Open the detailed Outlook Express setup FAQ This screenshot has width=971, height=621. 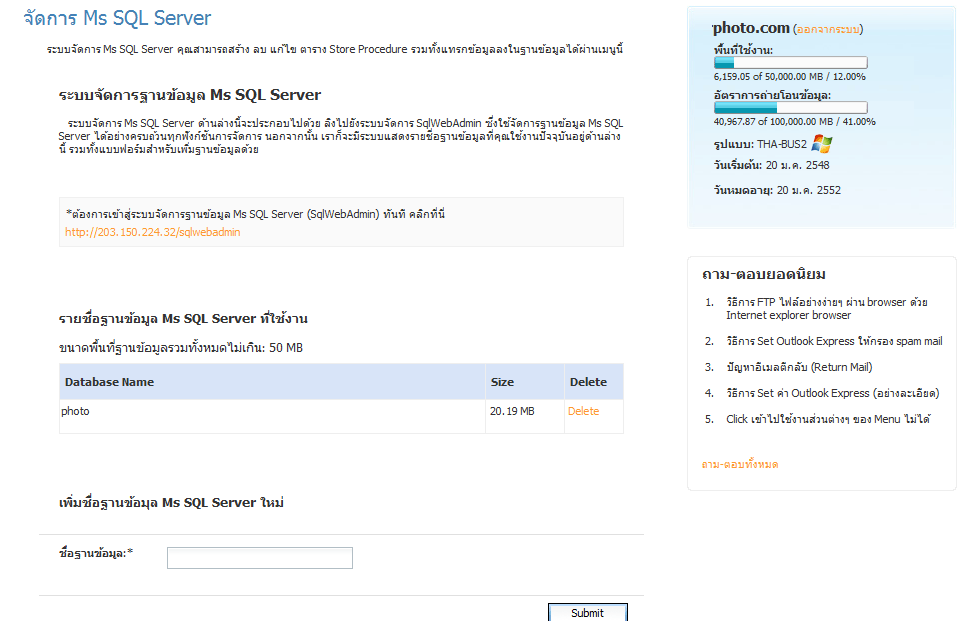[x=832, y=393]
